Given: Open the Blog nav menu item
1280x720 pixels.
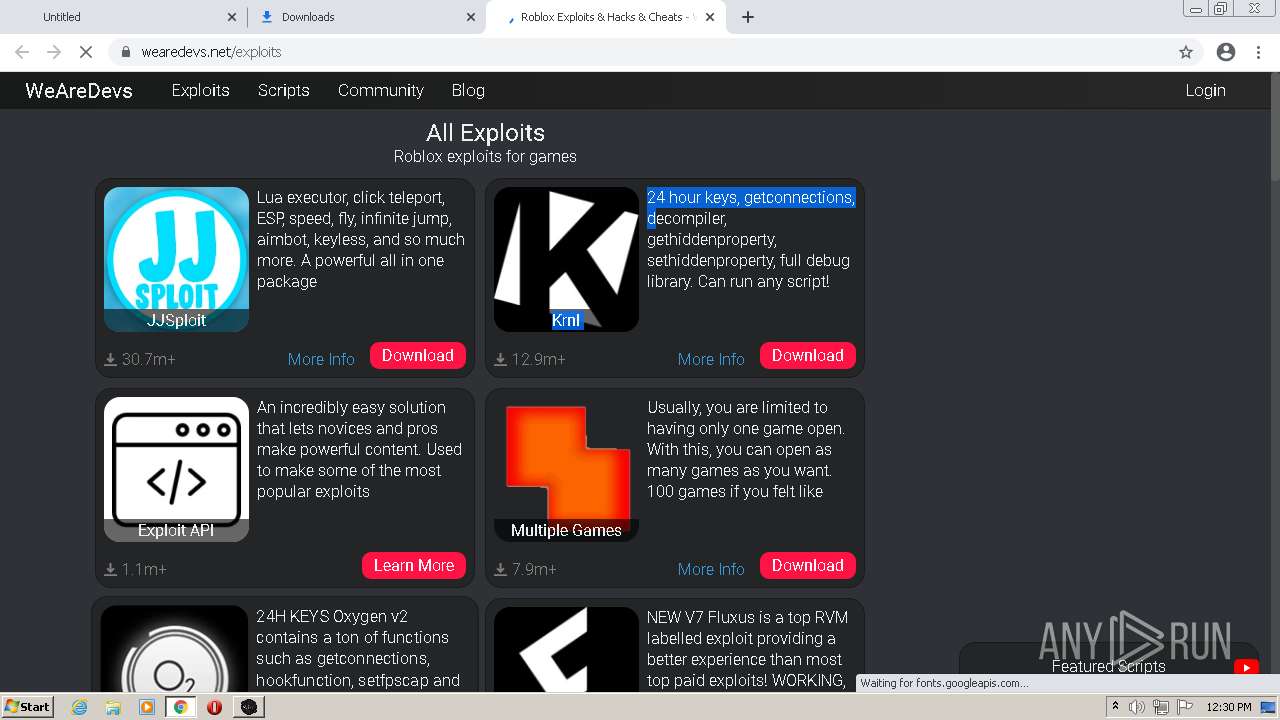Looking at the screenshot, I should pyautogui.click(x=468, y=90).
